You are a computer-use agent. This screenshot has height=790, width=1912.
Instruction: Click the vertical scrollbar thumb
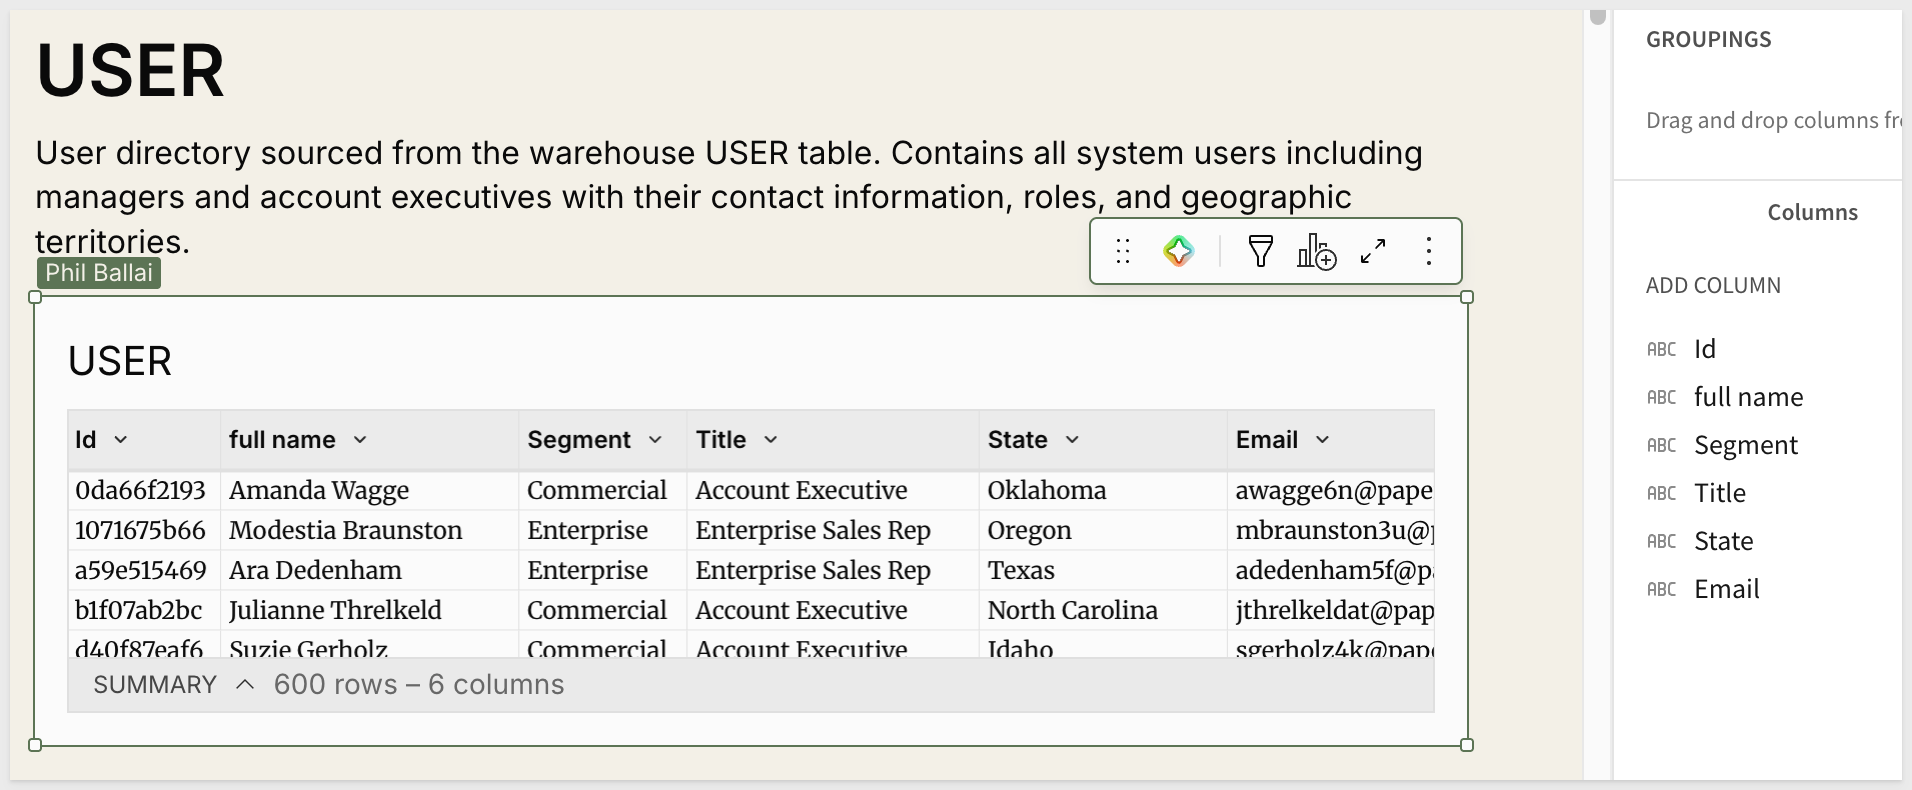1598,17
